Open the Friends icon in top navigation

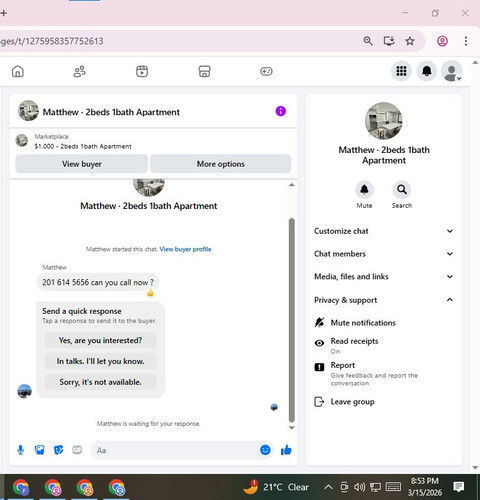tap(80, 71)
